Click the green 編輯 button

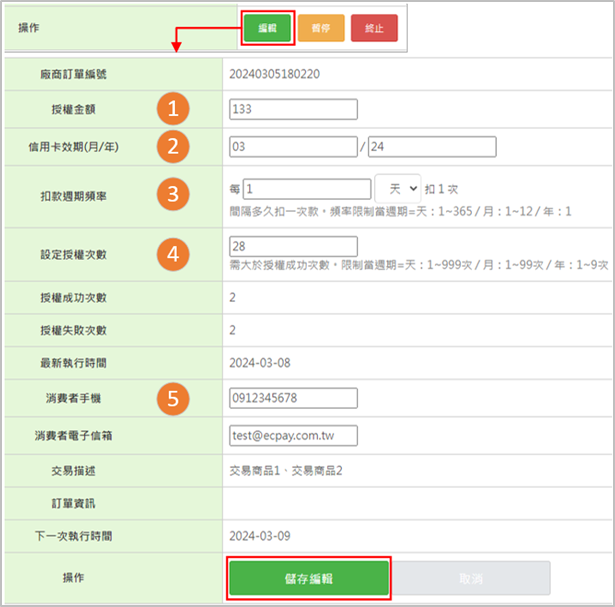[267, 28]
